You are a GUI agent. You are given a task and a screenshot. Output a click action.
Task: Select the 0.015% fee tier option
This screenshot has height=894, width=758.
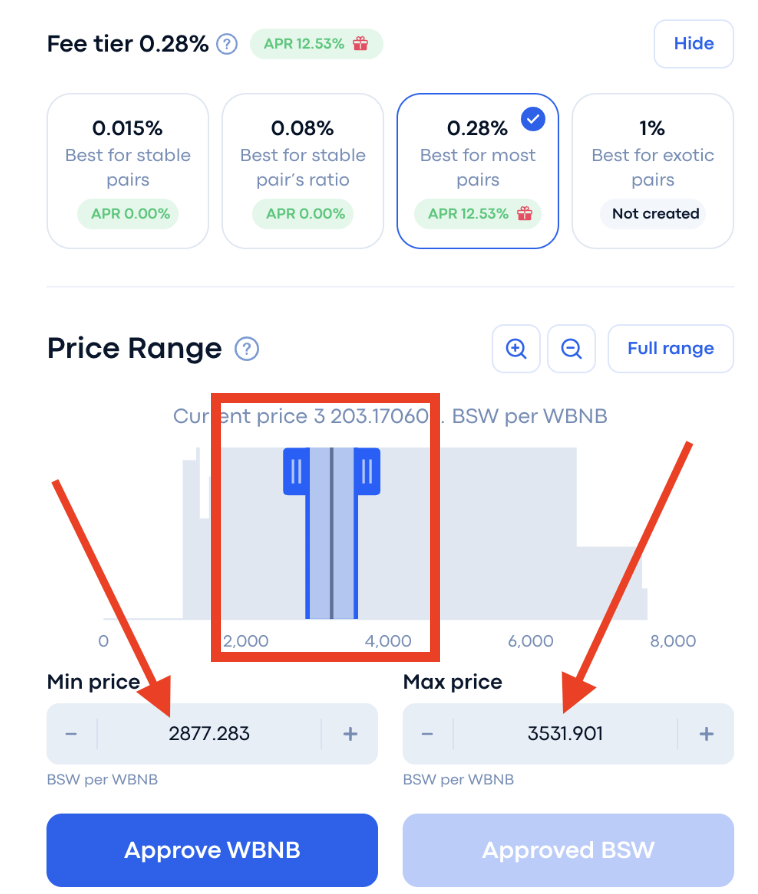click(127, 171)
